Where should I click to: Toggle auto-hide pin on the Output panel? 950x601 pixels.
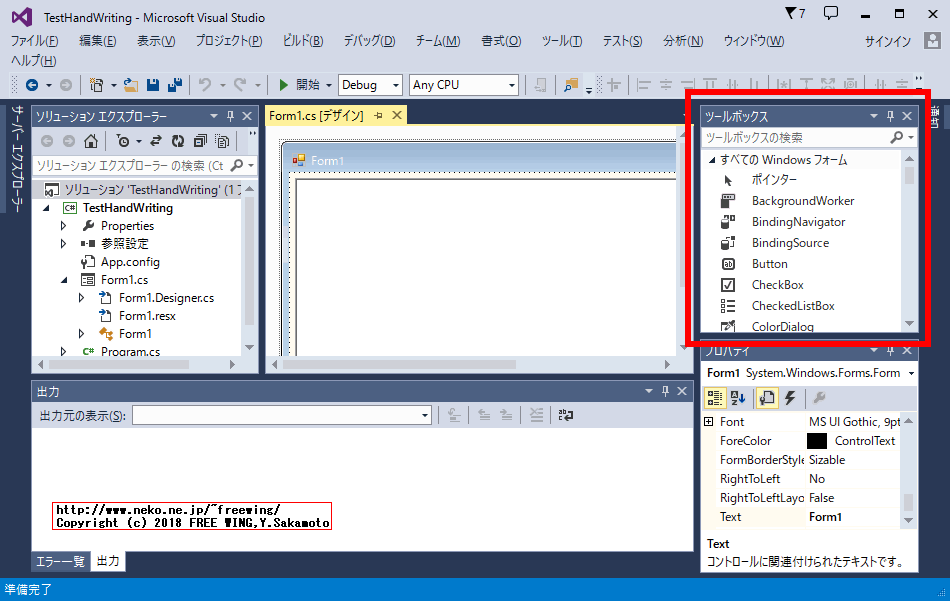664,391
